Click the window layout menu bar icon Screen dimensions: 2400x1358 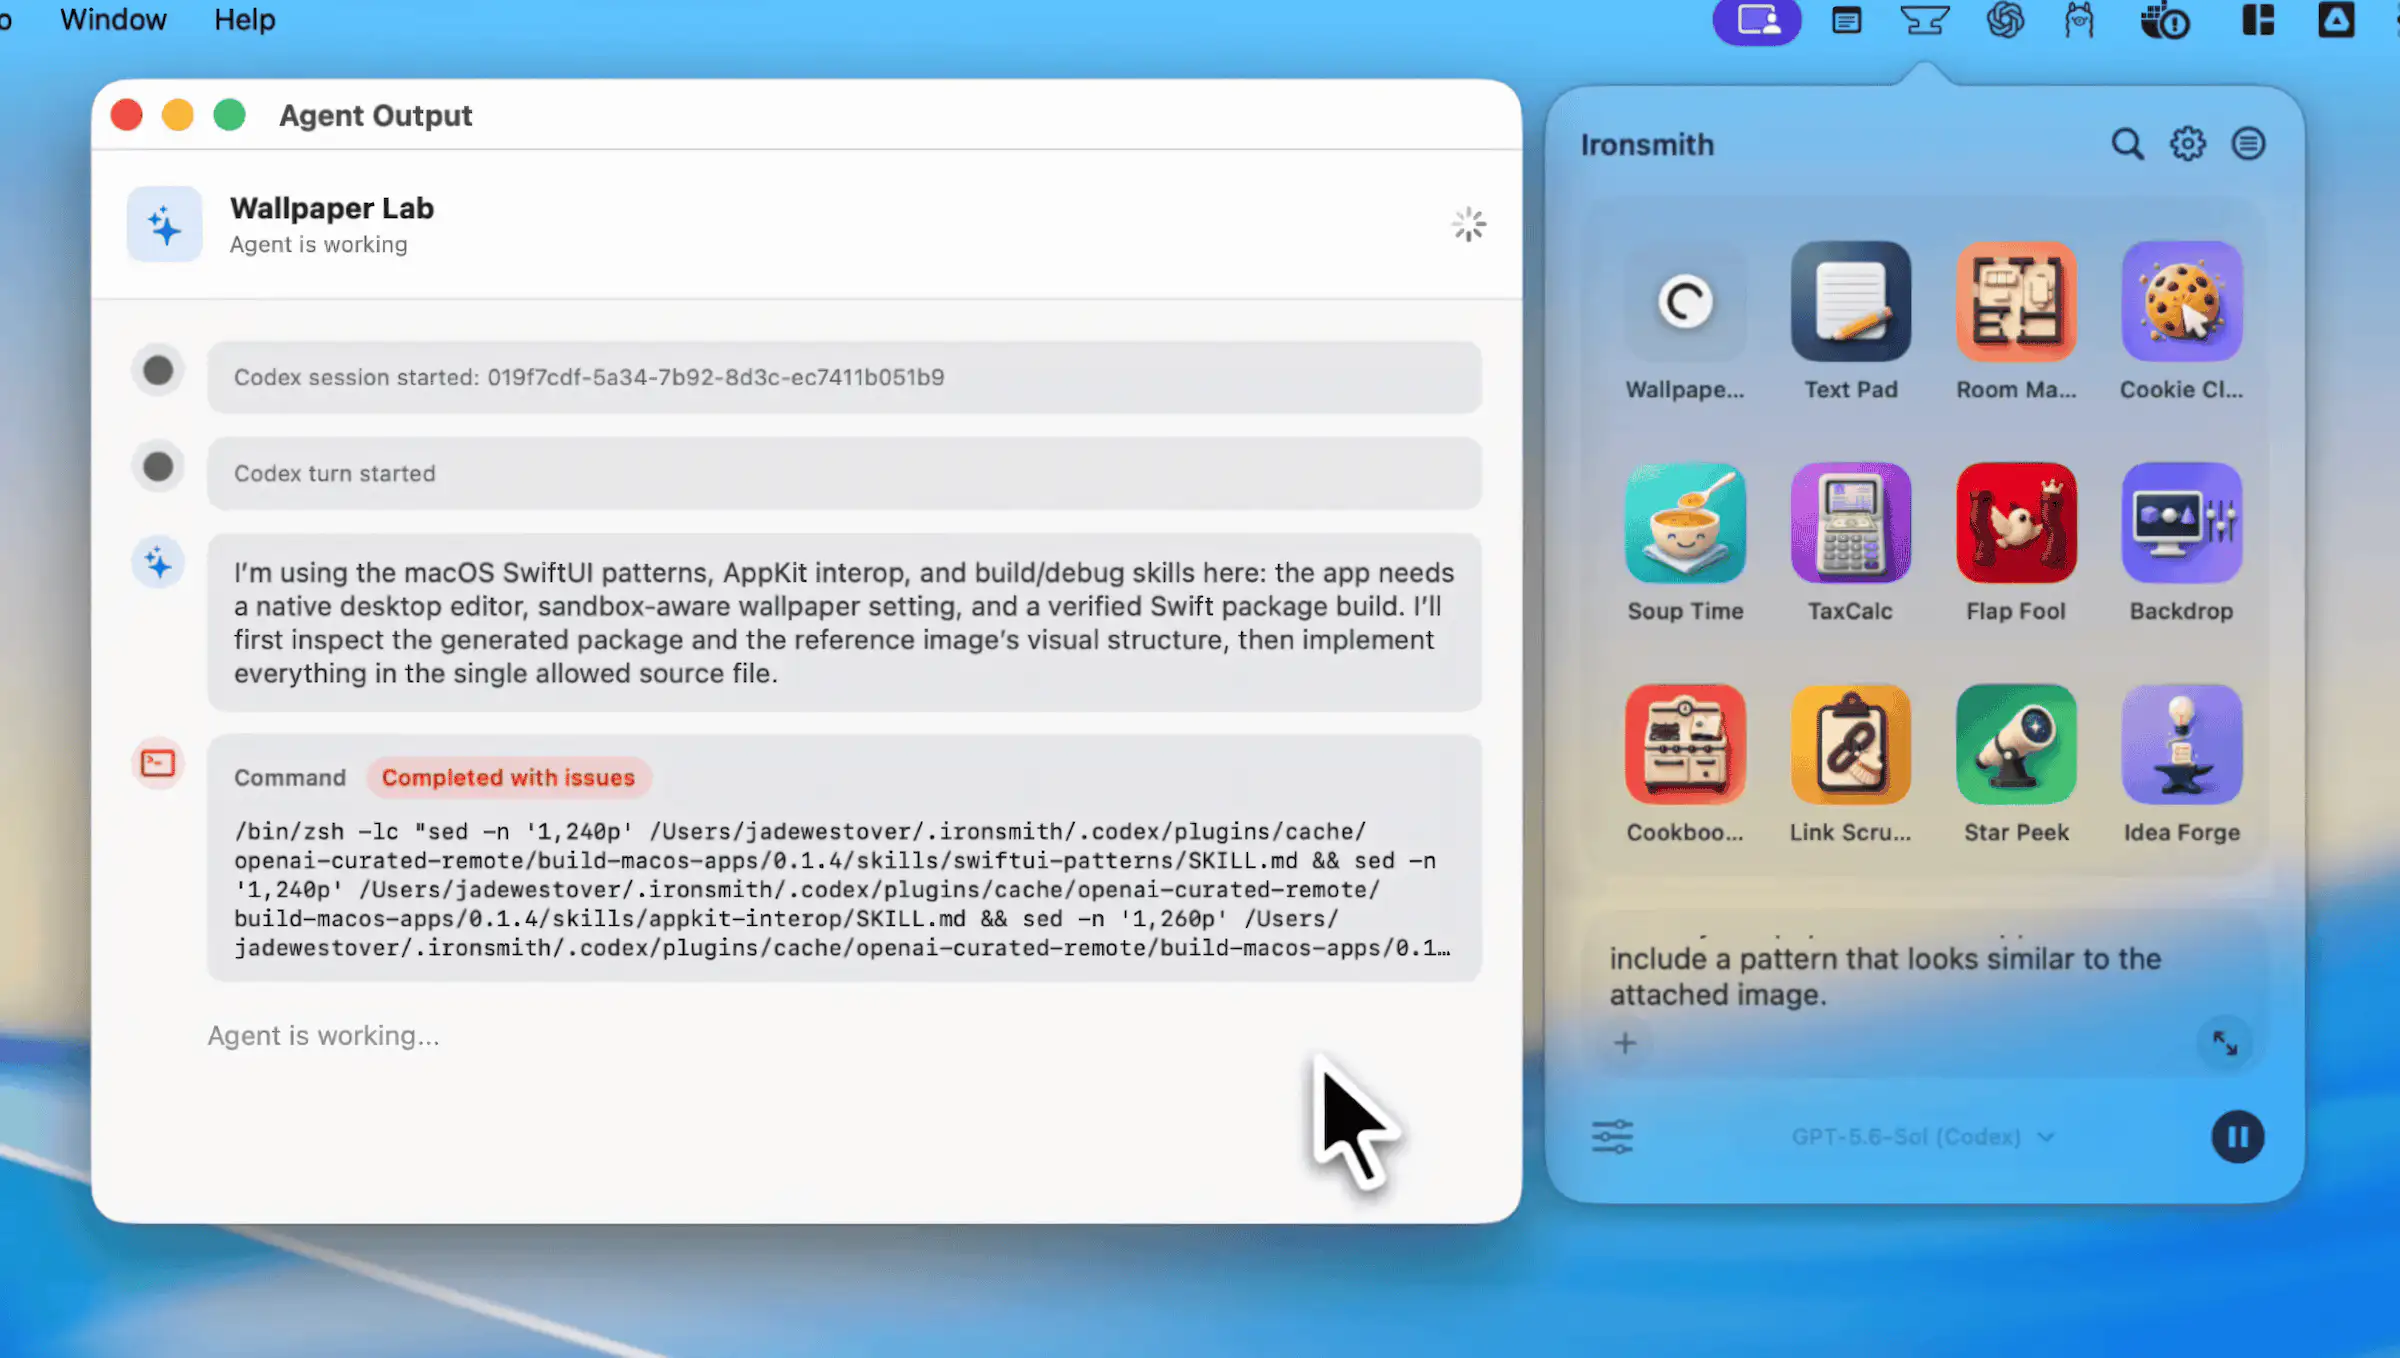pos(2258,20)
